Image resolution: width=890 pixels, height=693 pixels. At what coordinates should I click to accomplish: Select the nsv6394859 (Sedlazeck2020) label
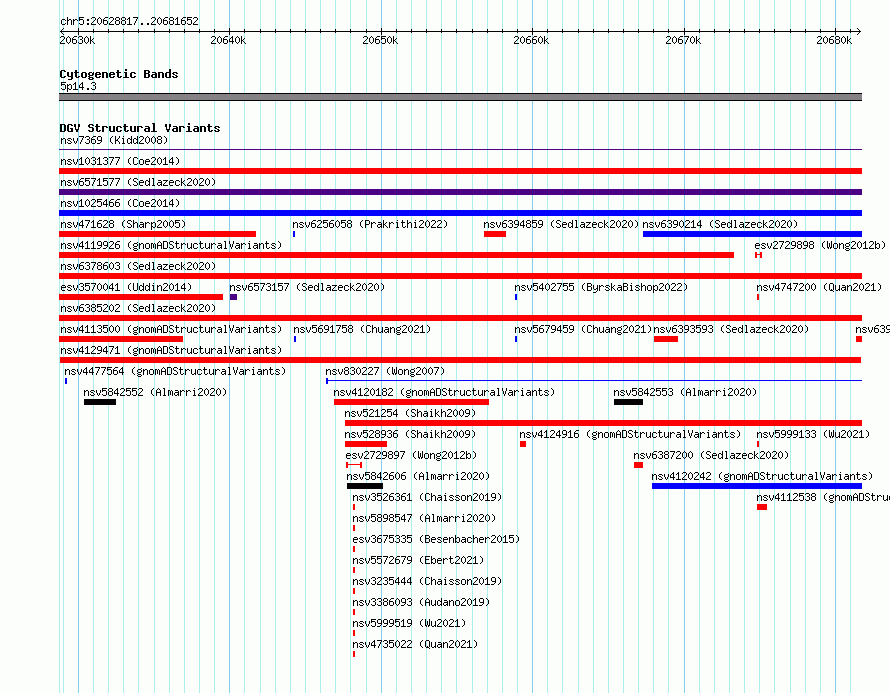click(x=561, y=224)
